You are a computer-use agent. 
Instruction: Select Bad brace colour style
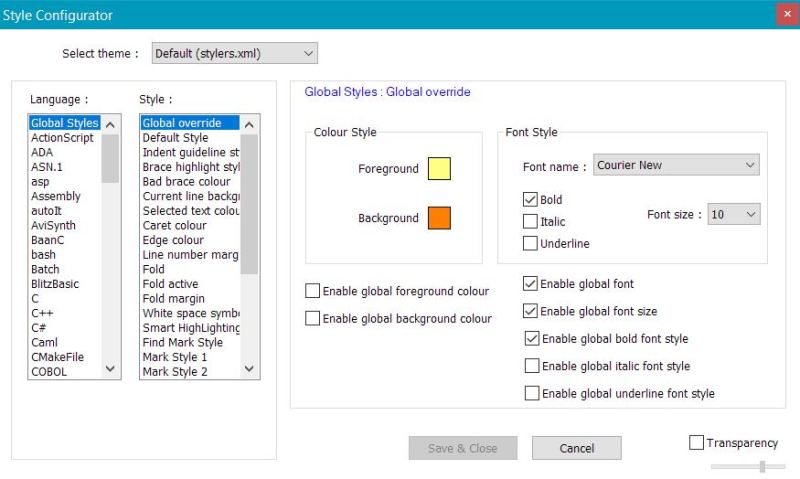pyautogui.click(x=190, y=182)
